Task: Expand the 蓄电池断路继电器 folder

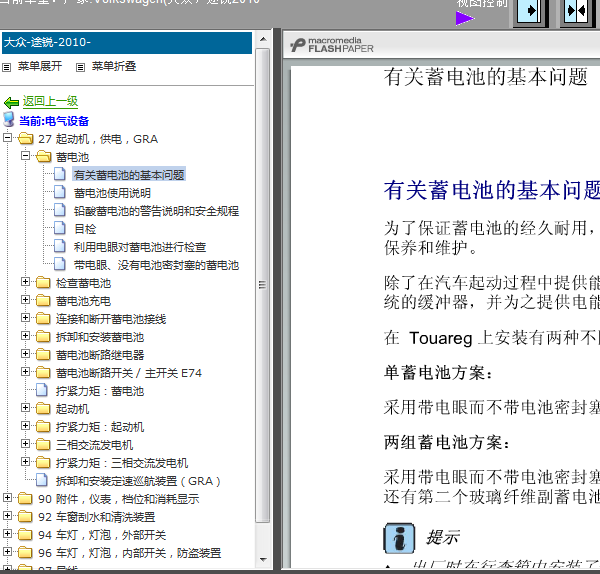Action: [x=25, y=354]
